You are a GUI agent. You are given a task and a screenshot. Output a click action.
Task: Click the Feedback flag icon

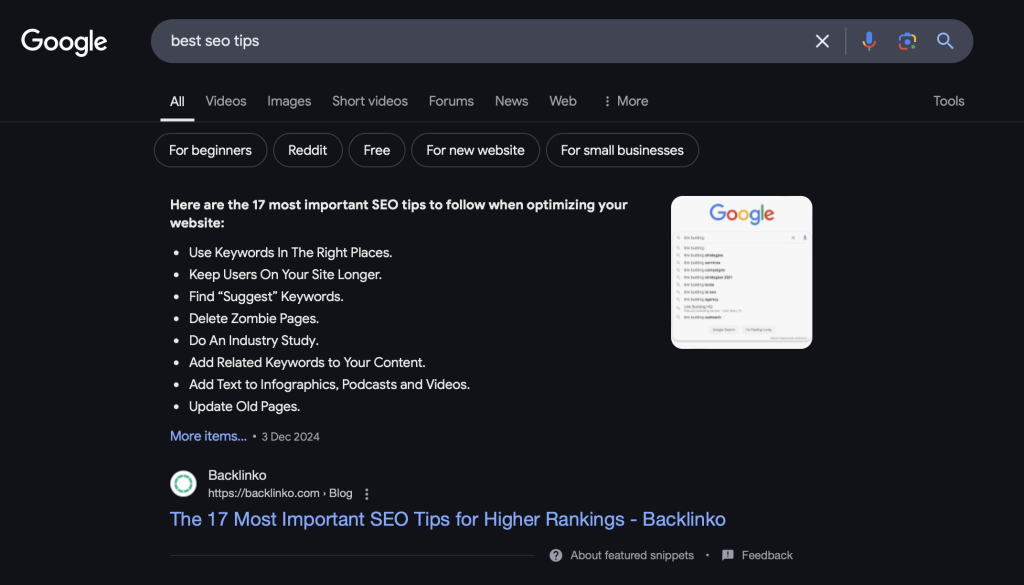pyautogui.click(x=728, y=556)
